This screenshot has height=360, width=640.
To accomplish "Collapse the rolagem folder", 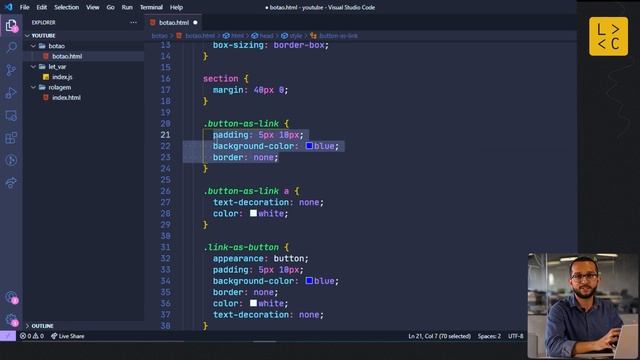I will (x=33, y=87).
